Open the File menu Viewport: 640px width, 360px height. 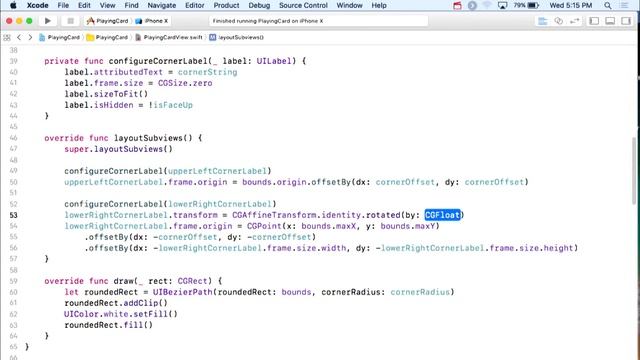point(63,5)
